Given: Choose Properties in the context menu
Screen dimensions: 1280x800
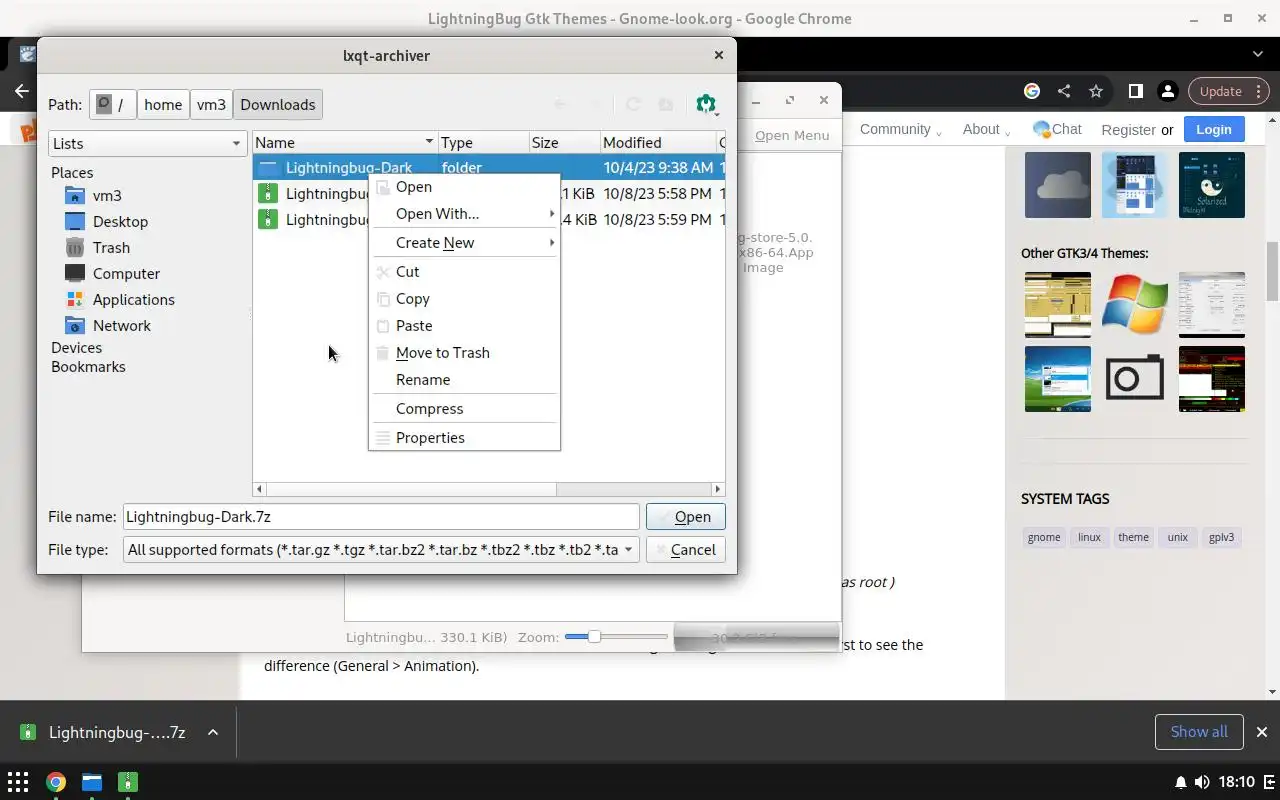Looking at the screenshot, I should [x=464, y=437].
